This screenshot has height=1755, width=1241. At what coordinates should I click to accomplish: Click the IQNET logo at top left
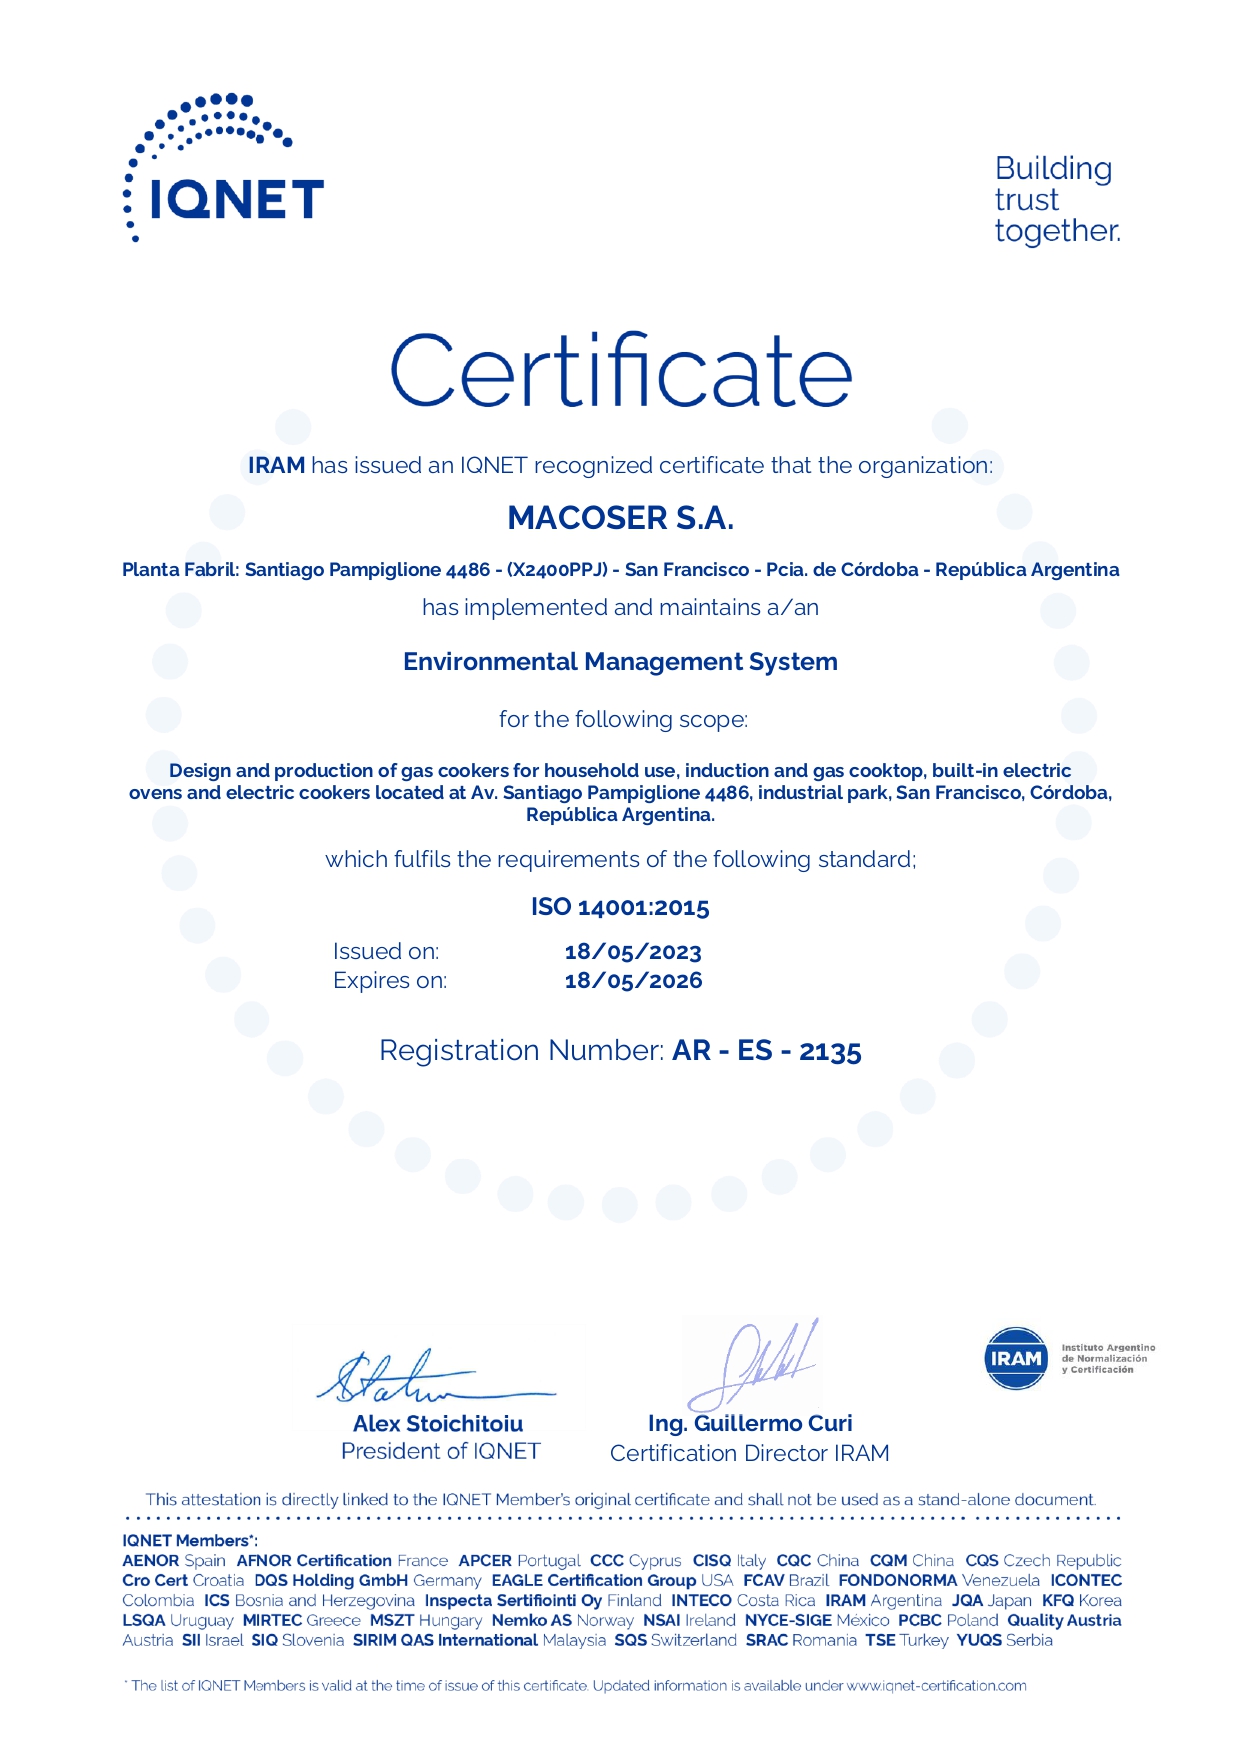click(x=223, y=170)
